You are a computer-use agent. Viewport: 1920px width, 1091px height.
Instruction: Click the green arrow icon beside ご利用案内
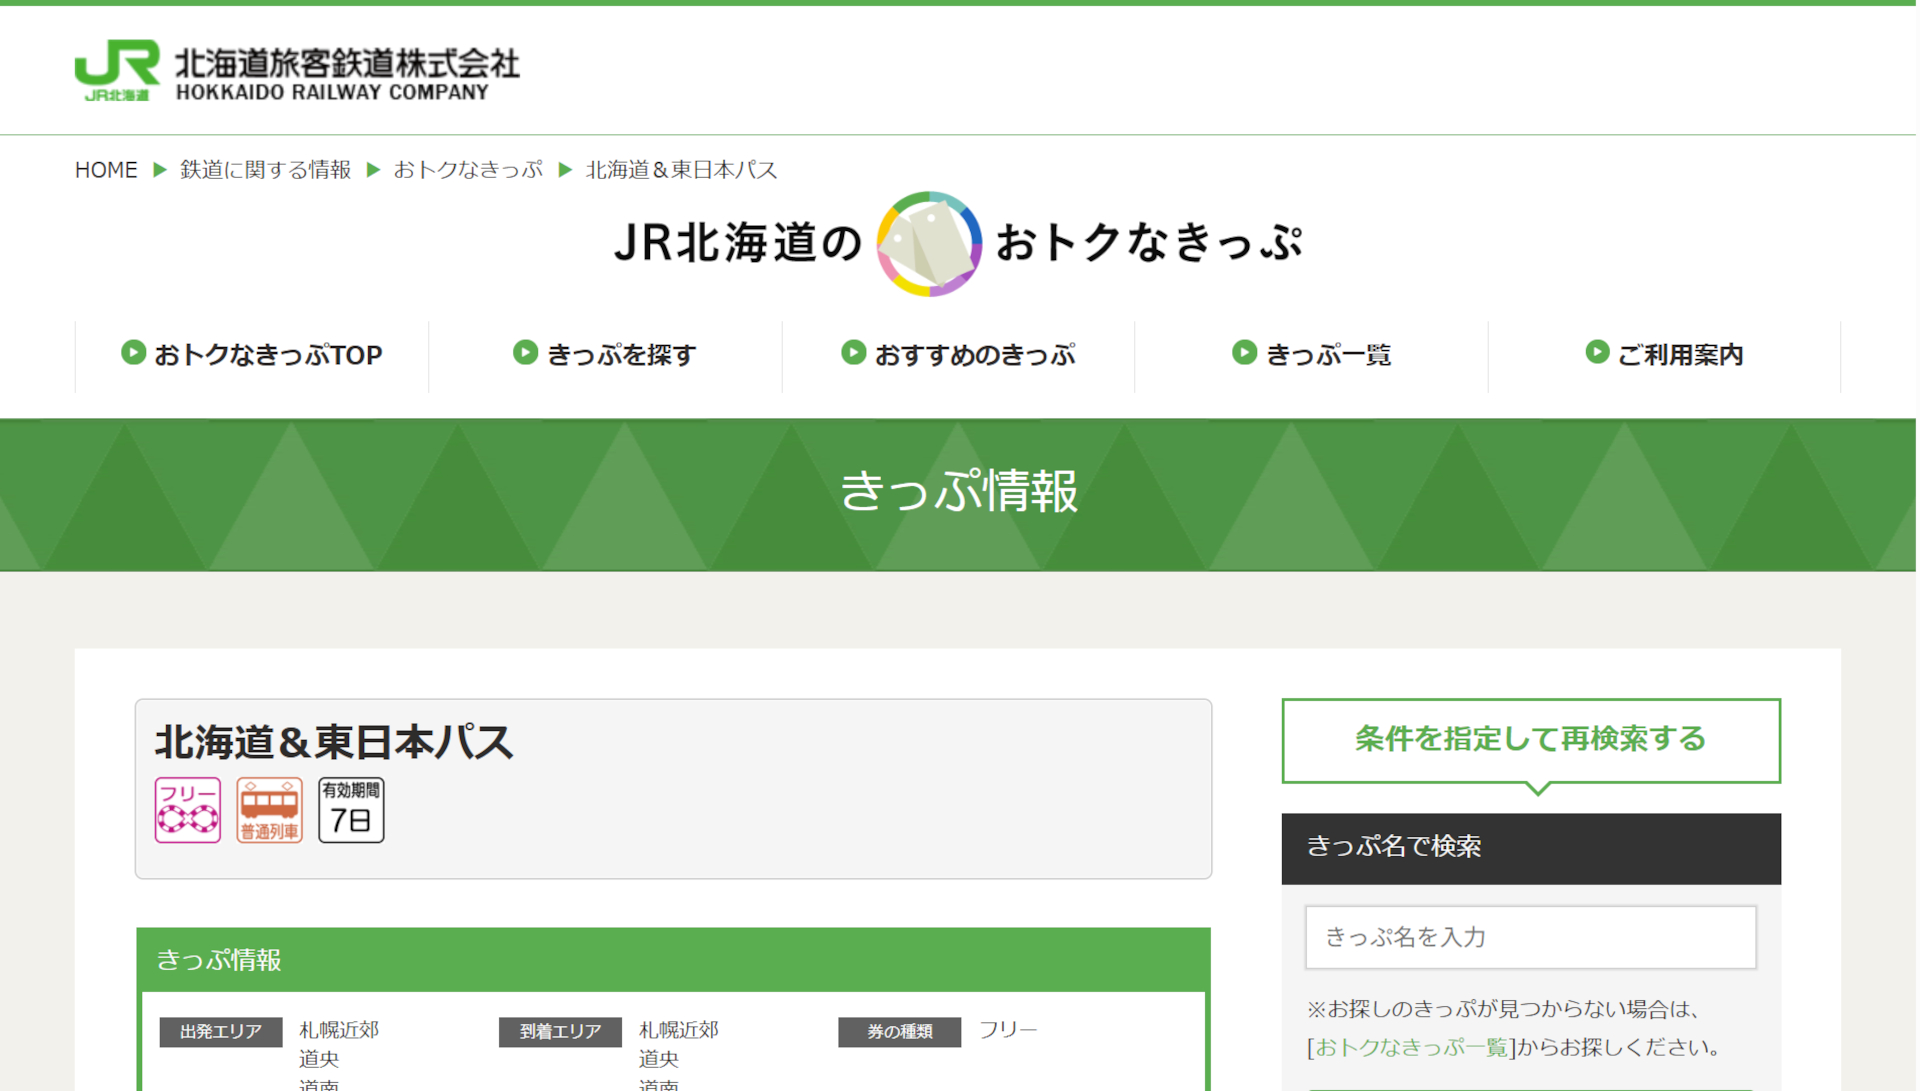[x=1597, y=353]
